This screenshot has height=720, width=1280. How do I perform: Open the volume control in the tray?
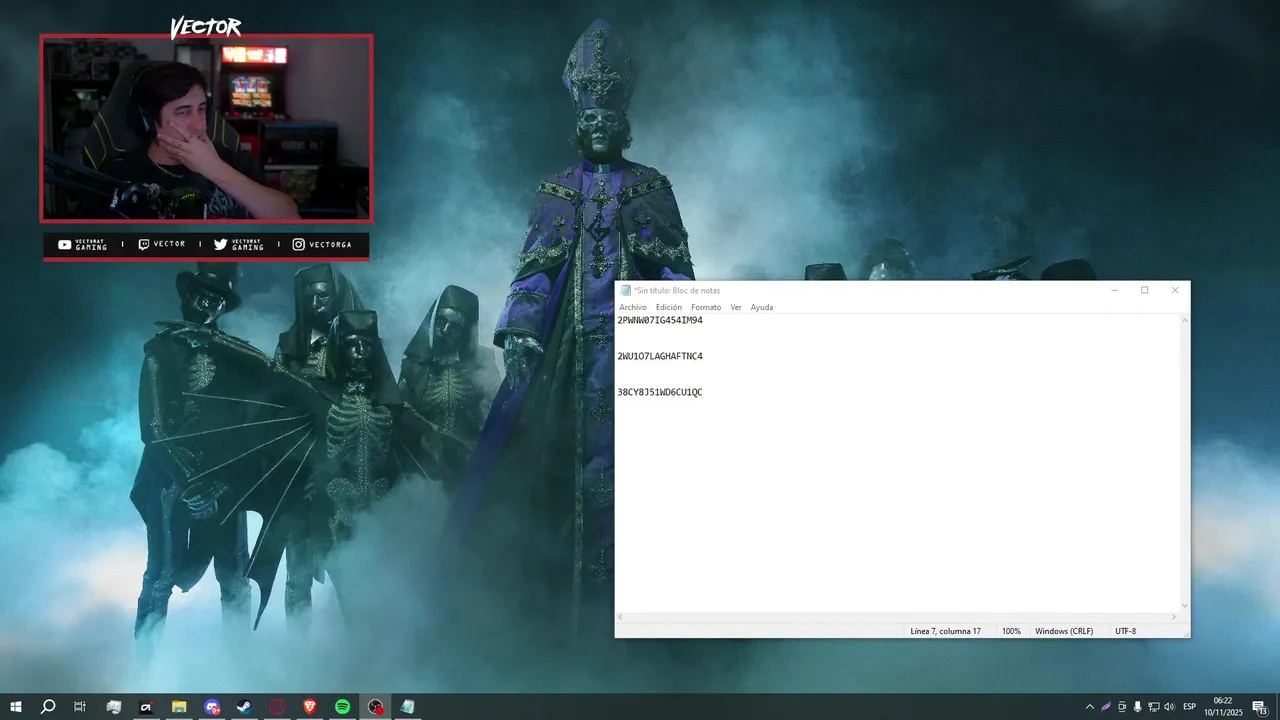1169,707
